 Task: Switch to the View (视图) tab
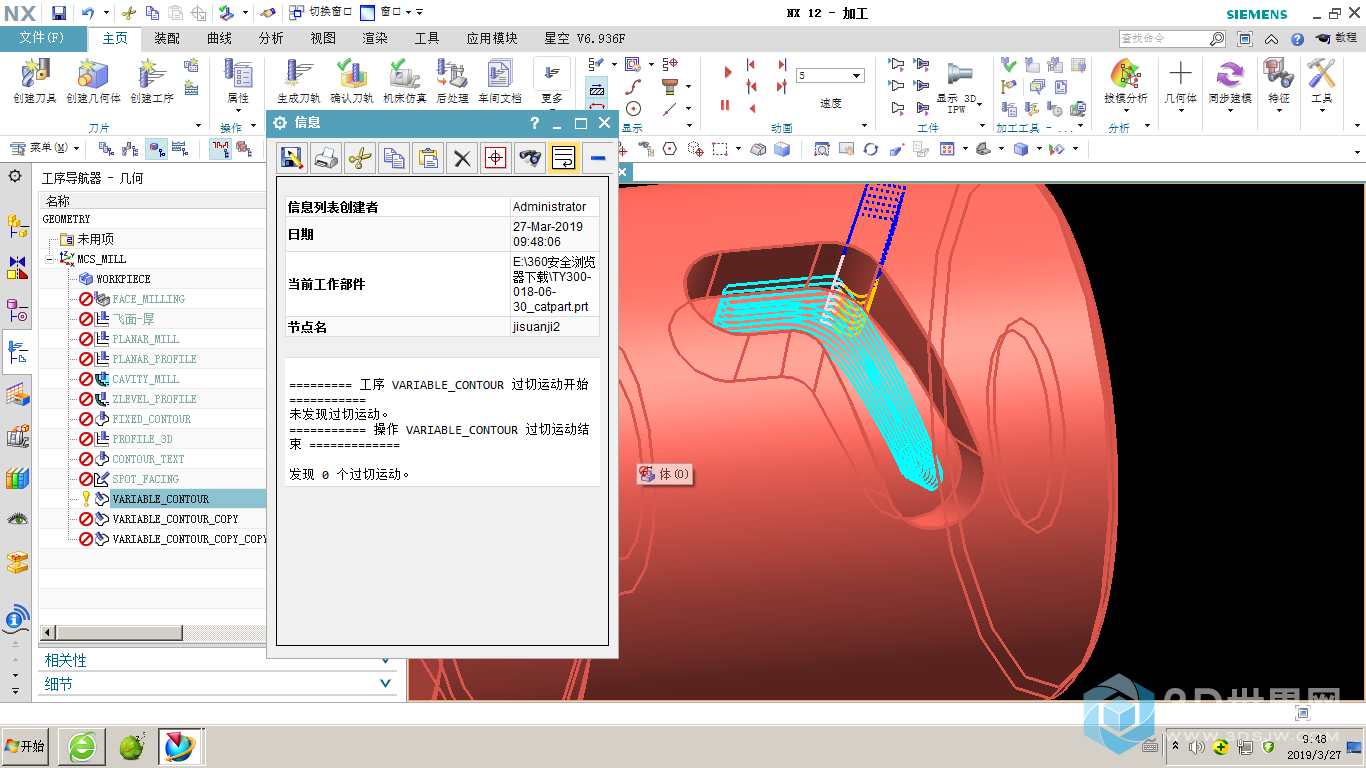(323, 38)
